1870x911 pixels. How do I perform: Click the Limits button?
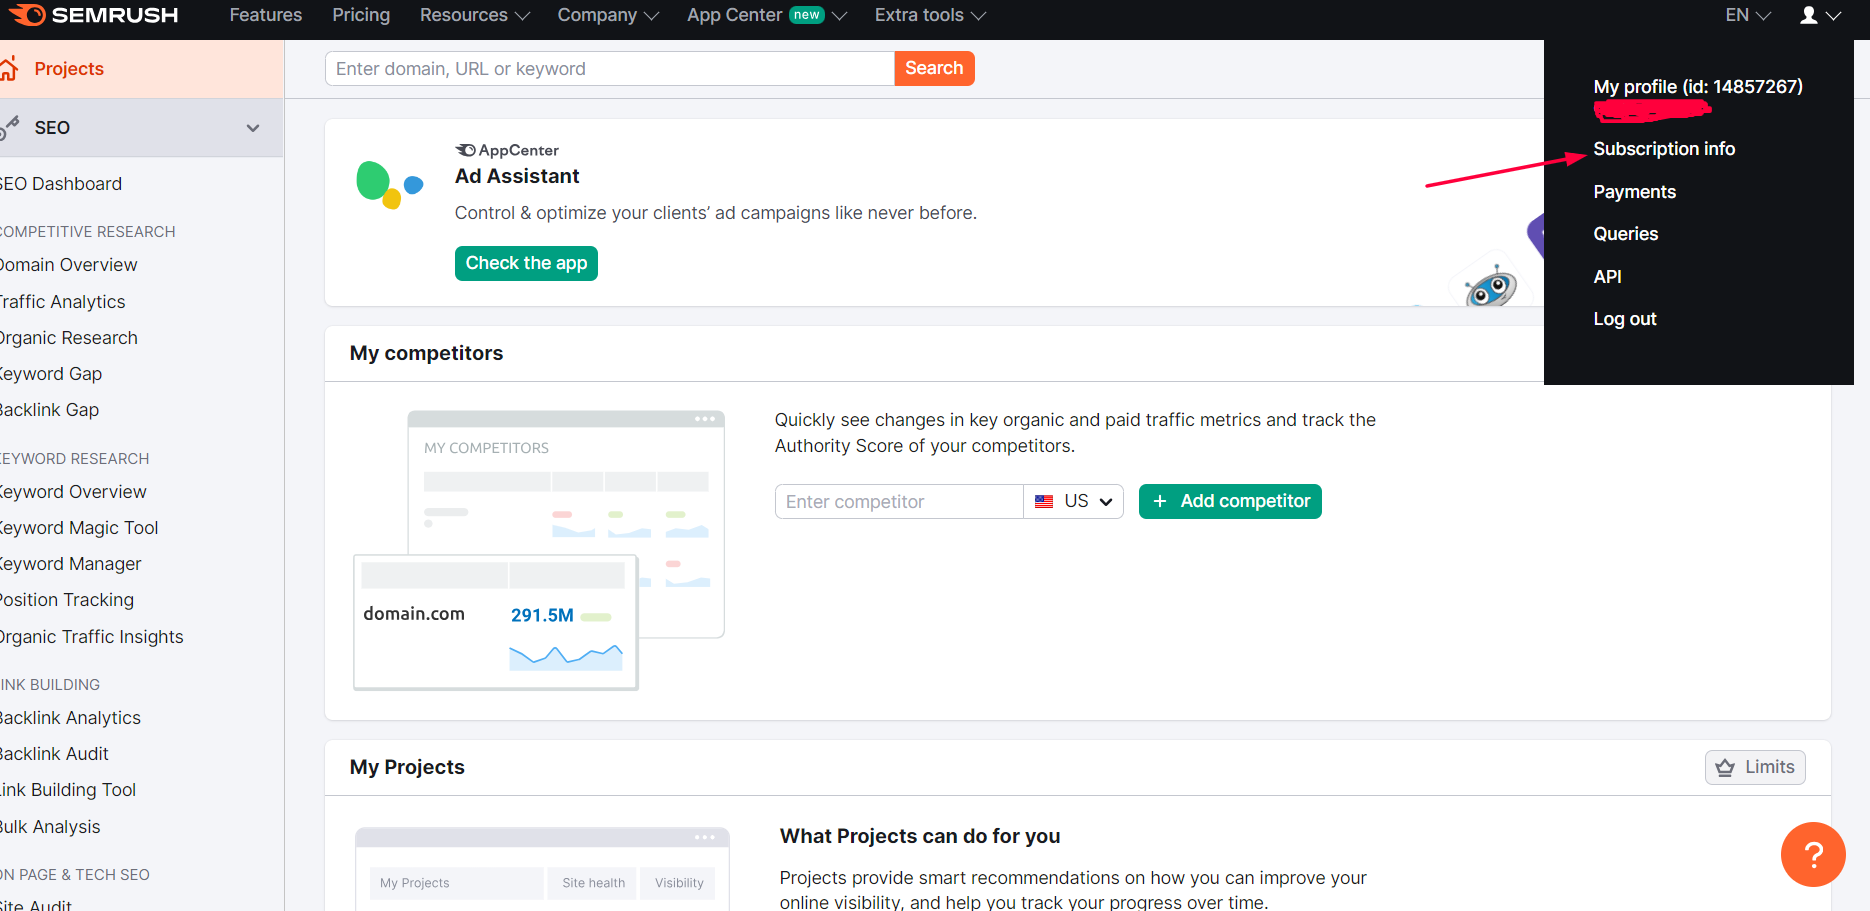[x=1755, y=767]
